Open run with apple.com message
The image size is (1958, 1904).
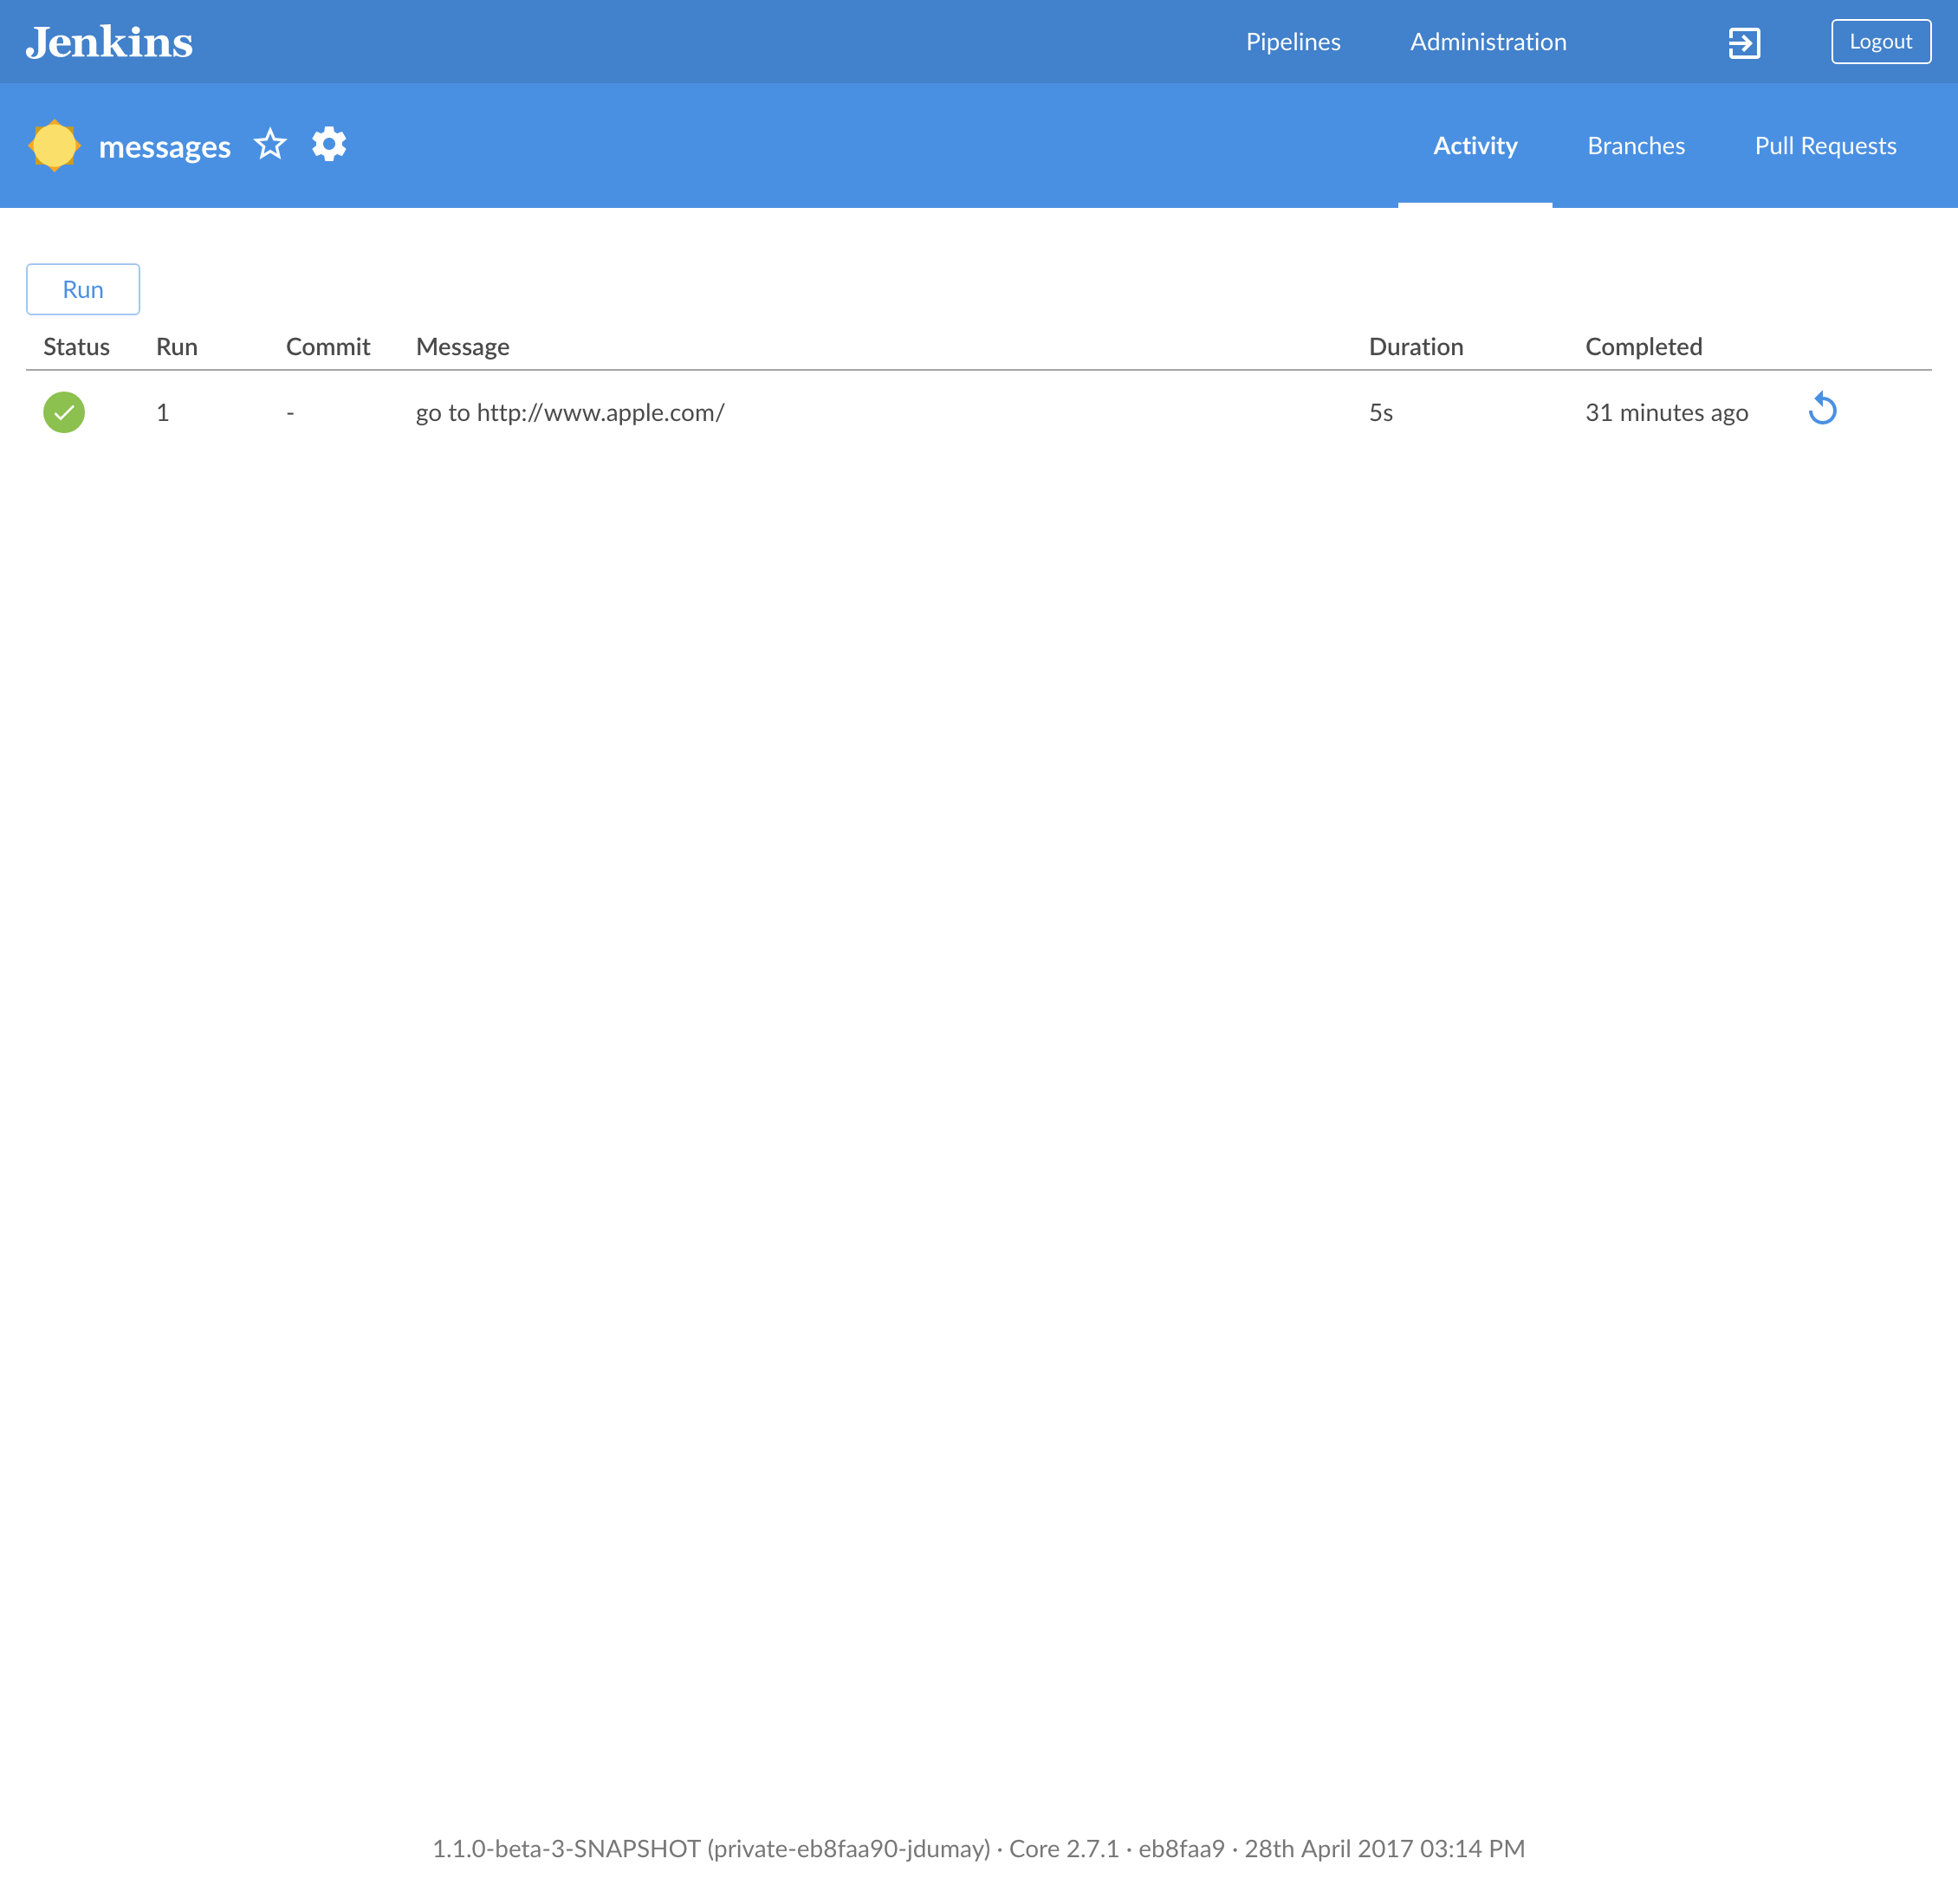tap(570, 413)
